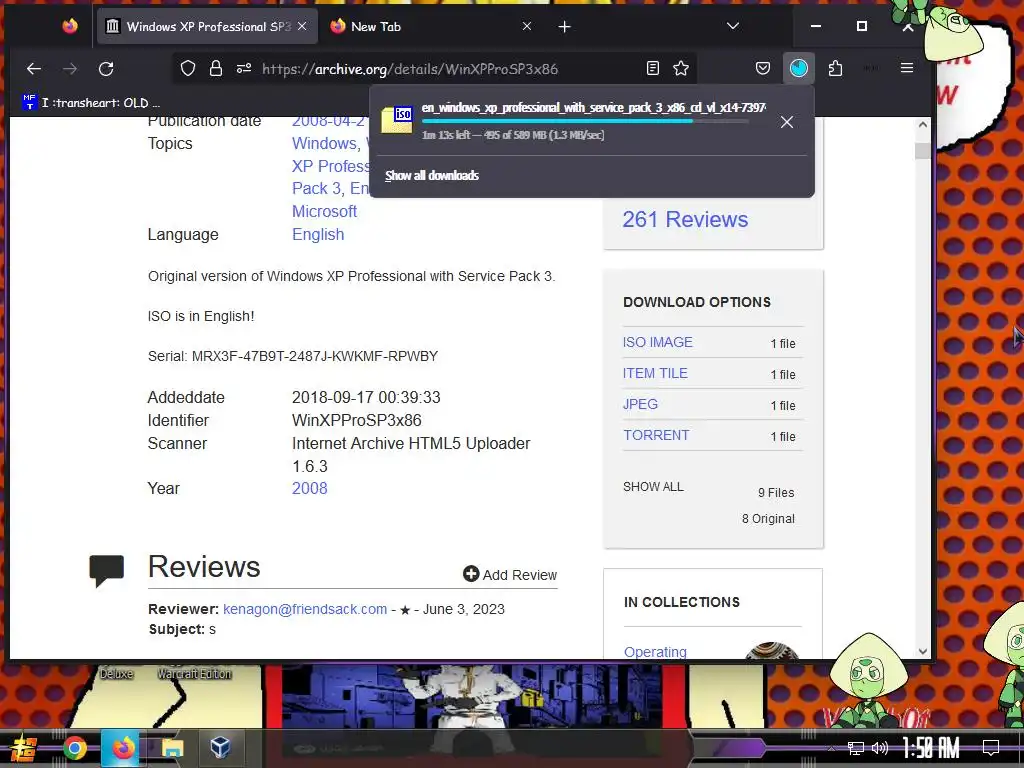Screen dimensions: 1024x768
Task: Click reviewer kenagon@friendsack.com link
Action: pyautogui.click(x=305, y=609)
